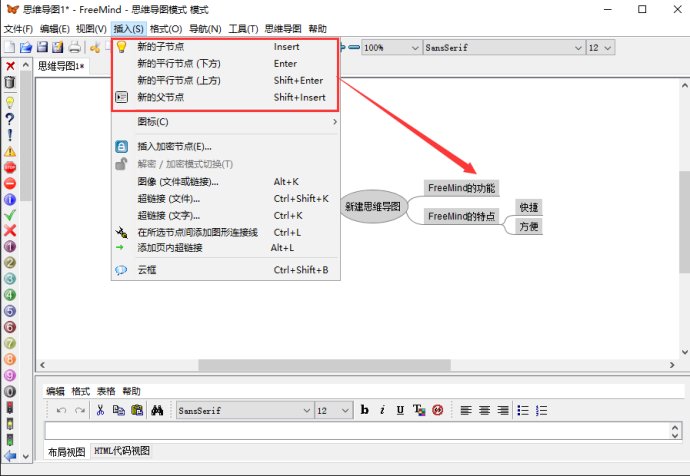Viewport: 690px width, 476px height.
Task: Select the 思维导图1* document tab
Action: click(x=61, y=66)
